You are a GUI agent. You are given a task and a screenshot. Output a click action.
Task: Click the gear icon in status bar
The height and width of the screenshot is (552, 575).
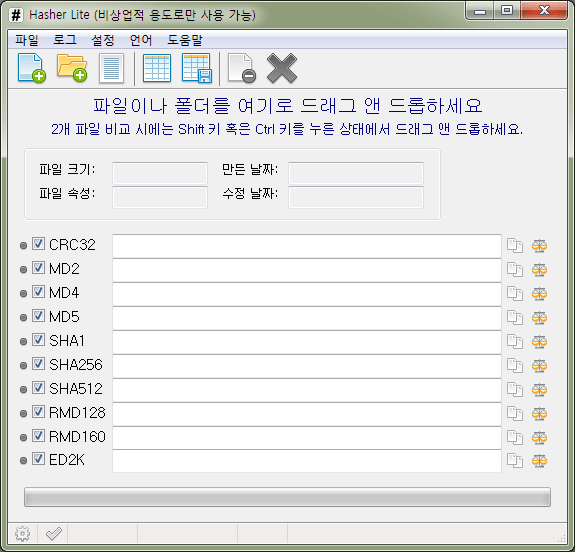tap(22, 534)
